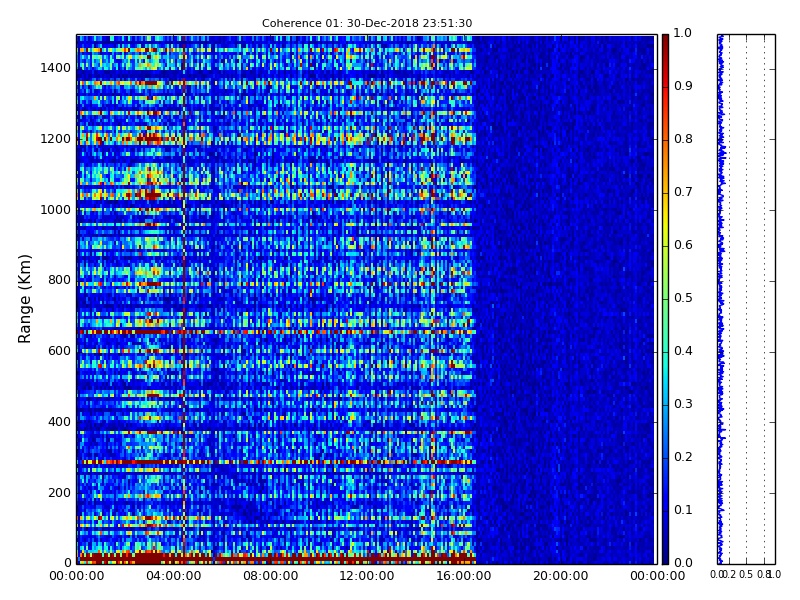Click the red horizontal coherence band near 650 km
This screenshot has width=800, height=600.
click(x=276, y=332)
